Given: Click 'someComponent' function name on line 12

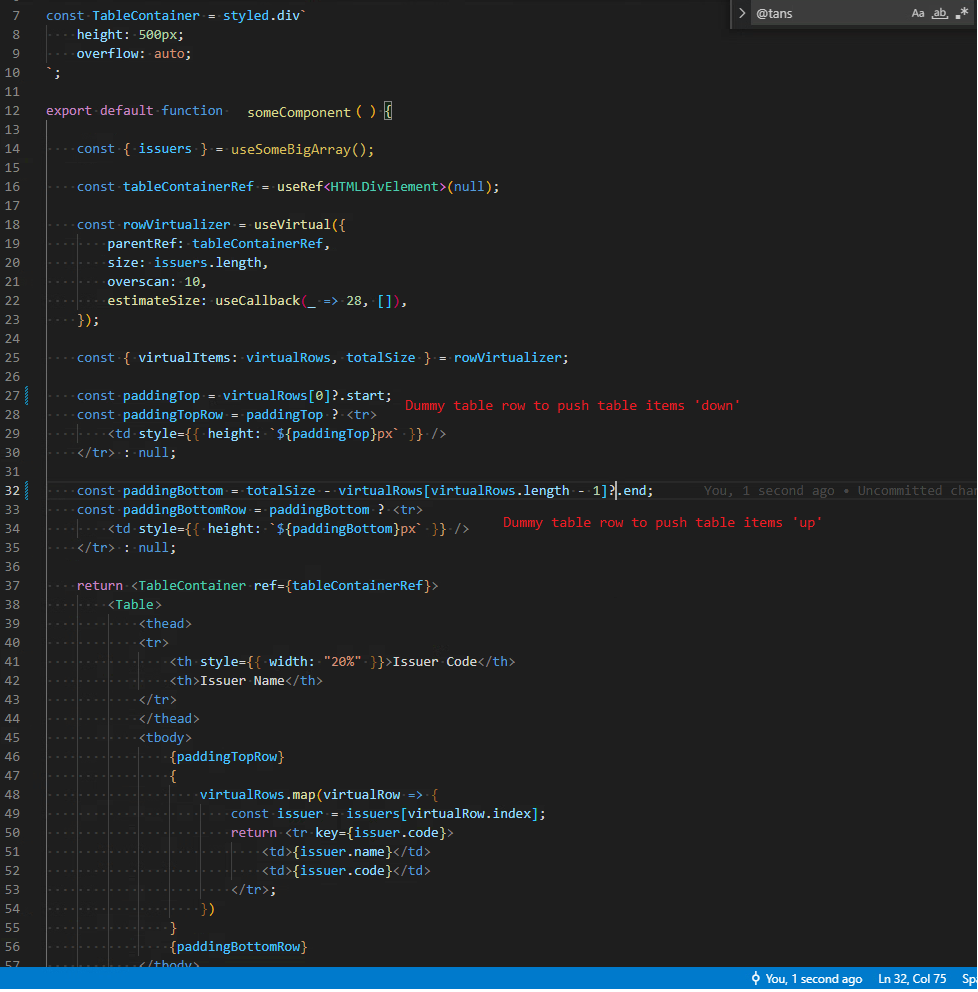Looking at the screenshot, I should coord(299,112).
